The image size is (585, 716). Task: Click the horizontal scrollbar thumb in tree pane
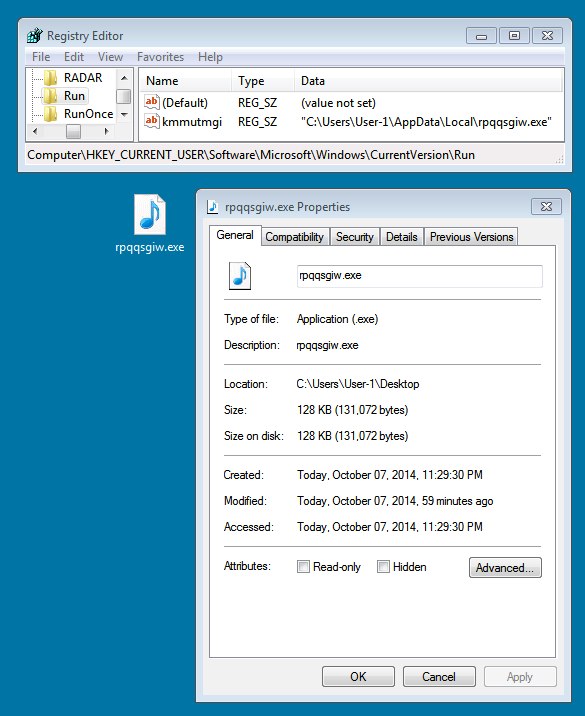pos(73,132)
